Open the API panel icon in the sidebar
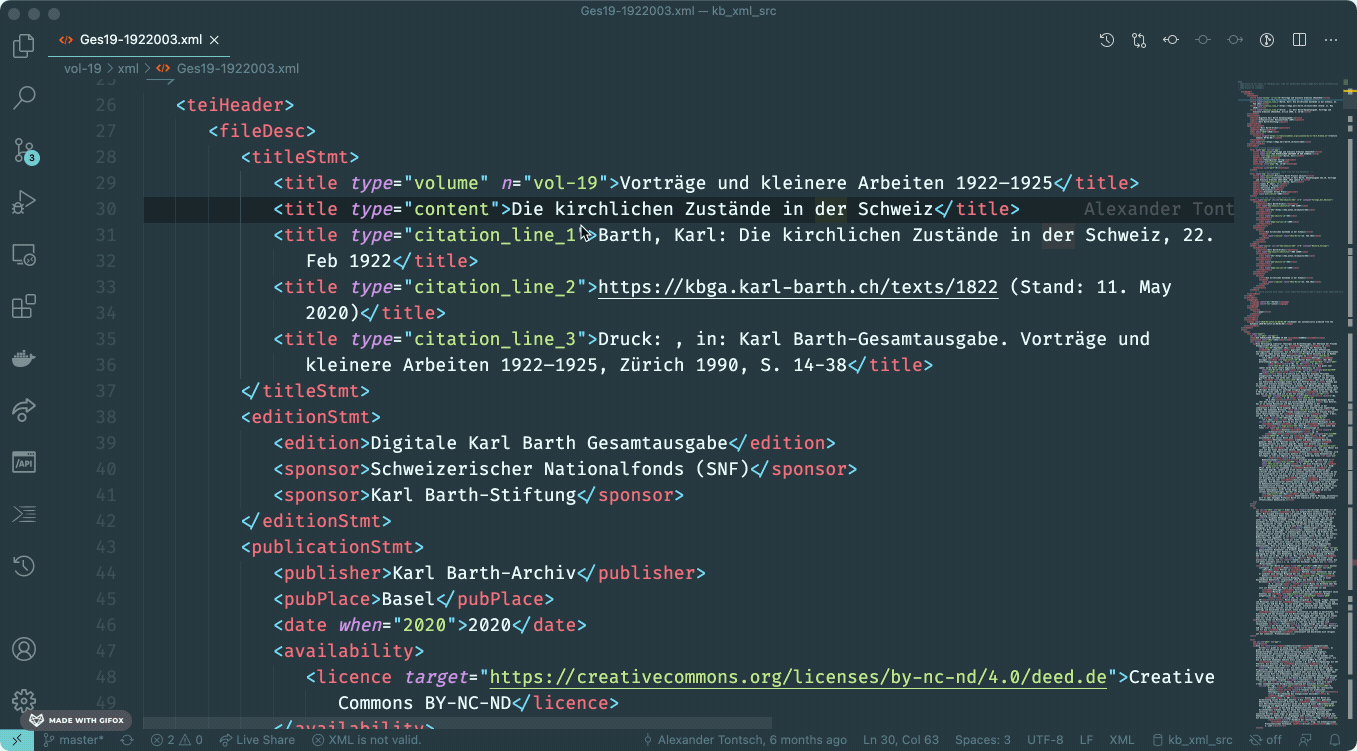 (x=24, y=462)
